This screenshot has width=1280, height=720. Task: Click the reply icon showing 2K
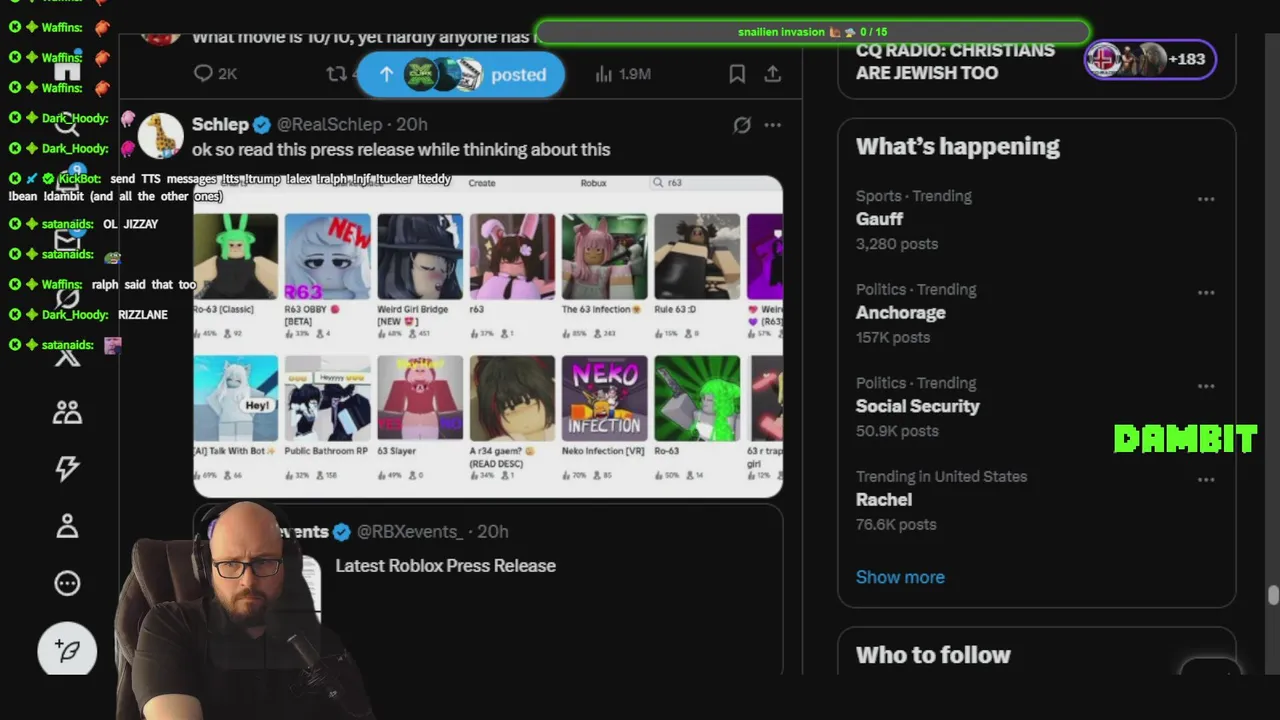(x=203, y=74)
